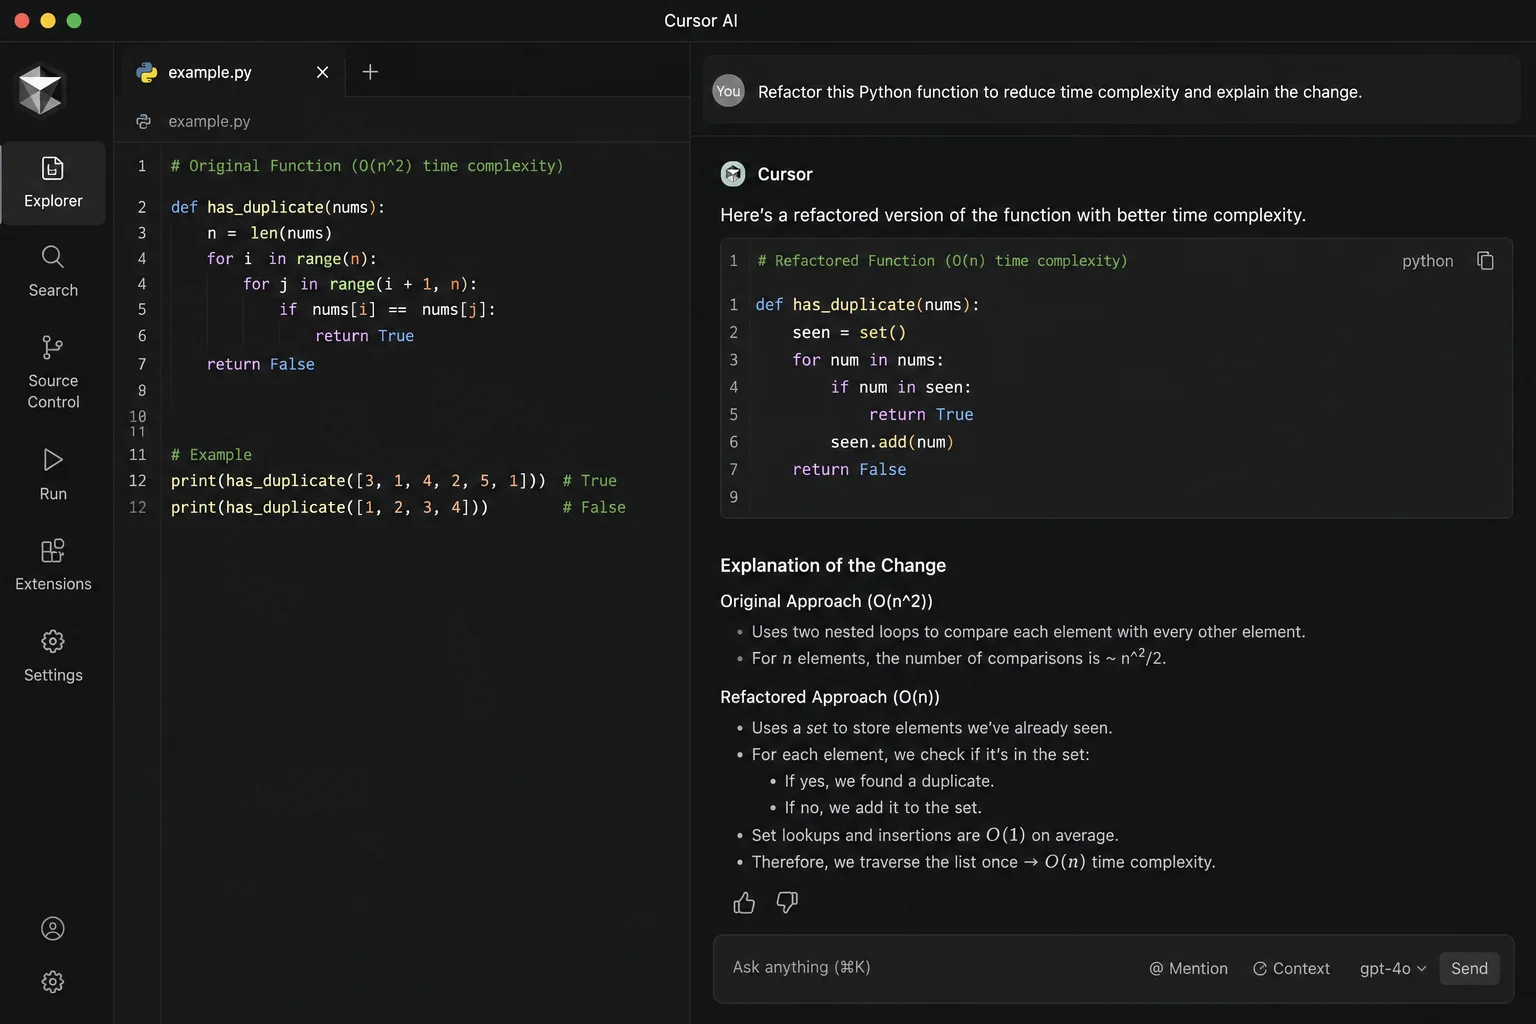Open the gpt-4o model dropdown

(1392, 968)
